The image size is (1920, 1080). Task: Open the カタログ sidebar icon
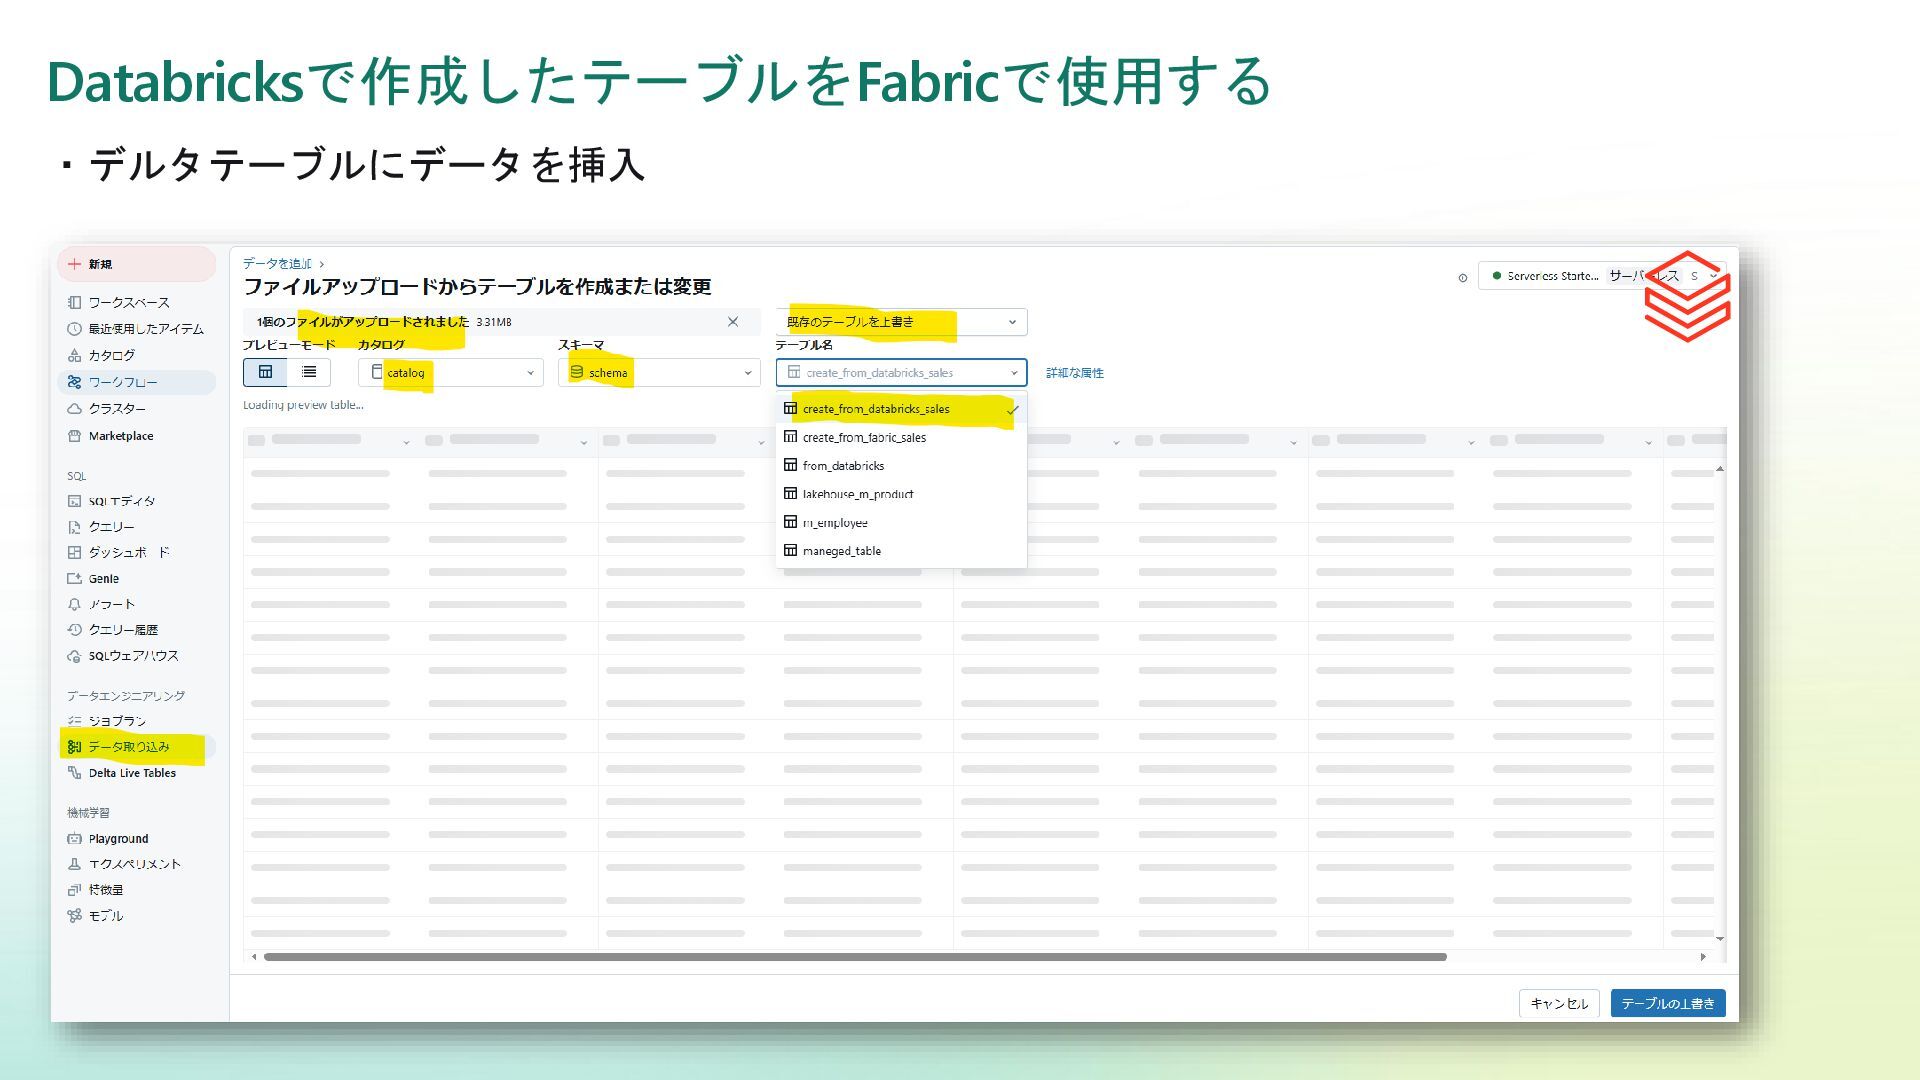(x=74, y=355)
